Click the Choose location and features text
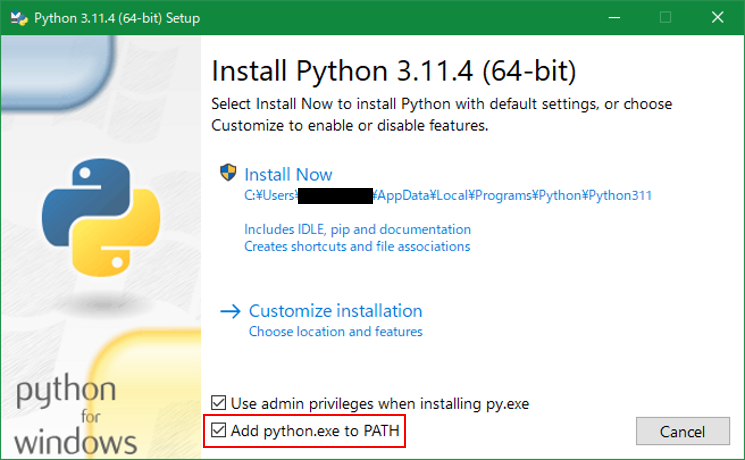Image resolution: width=745 pixels, height=460 pixels. (x=335, y=331)
